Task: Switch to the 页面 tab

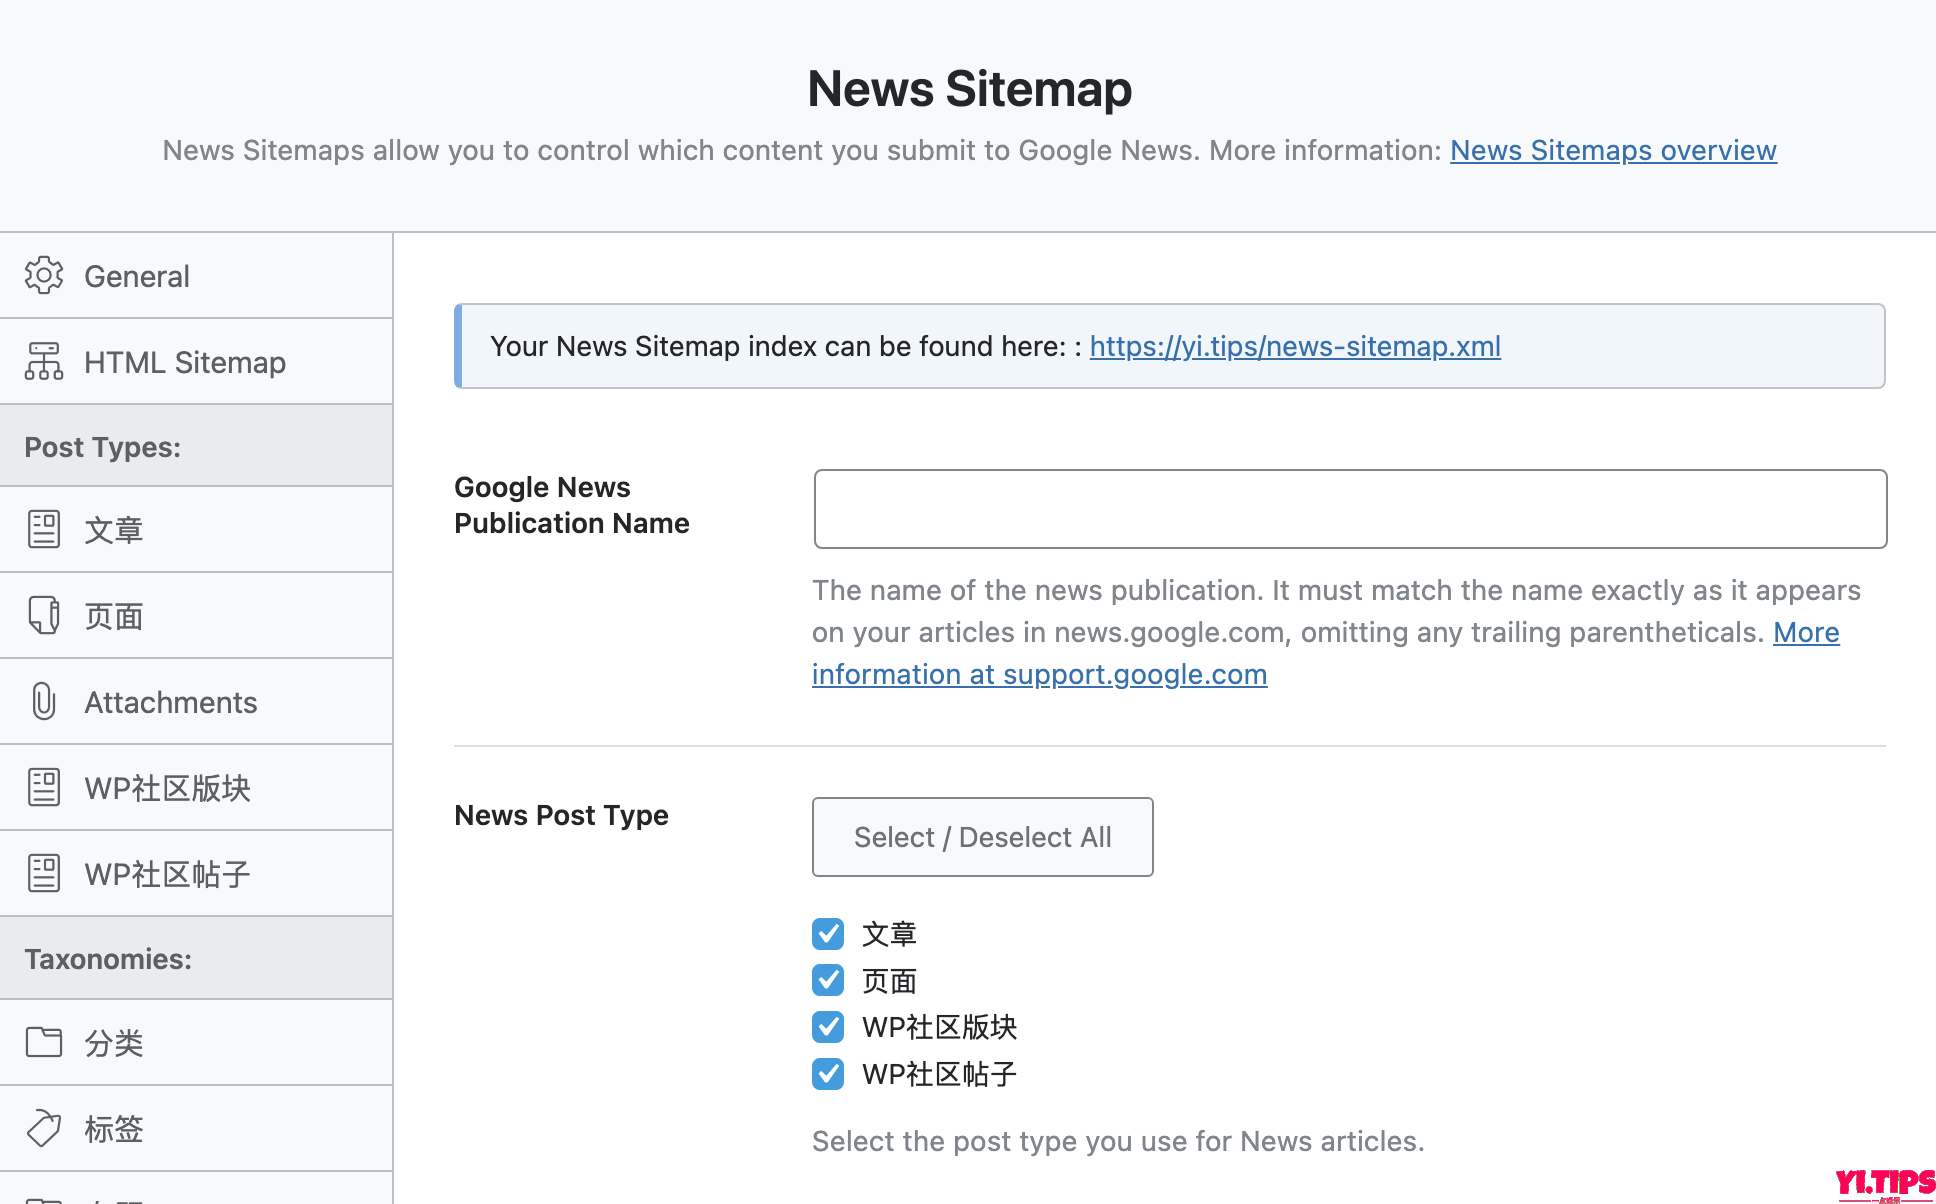Action: [x=196, y=616]
